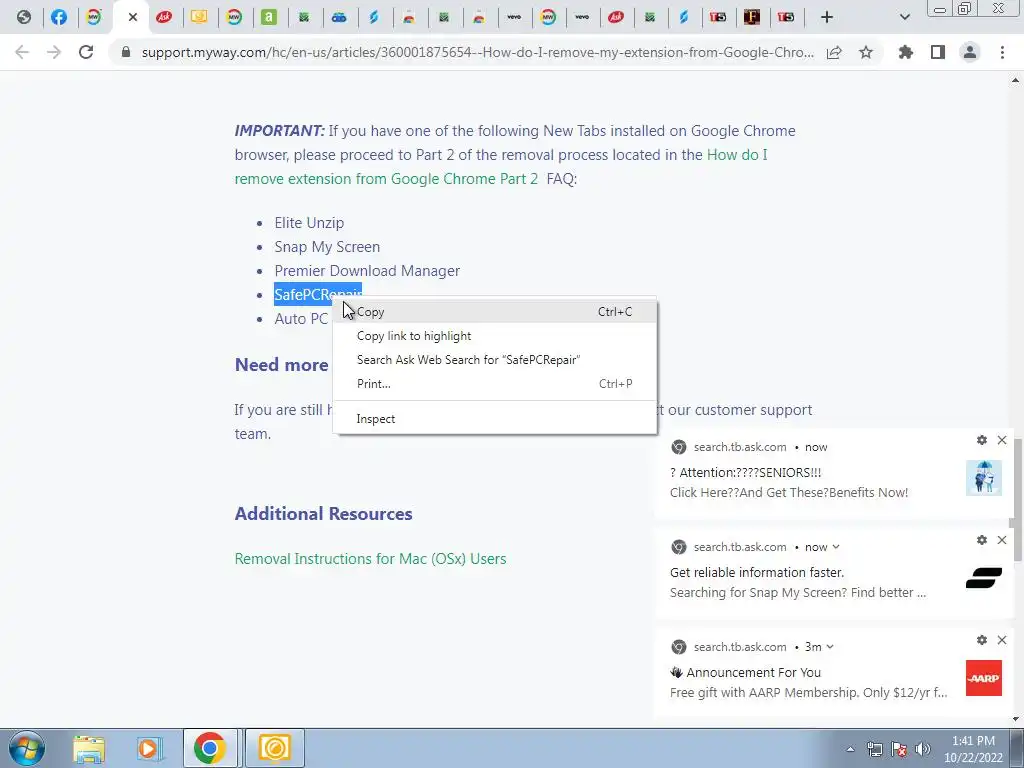This screenshot has height=768, width=1024.
Task: Open settings for 'Get reliable information' notification
Action: pyautogui.click(x=982, y=540)
